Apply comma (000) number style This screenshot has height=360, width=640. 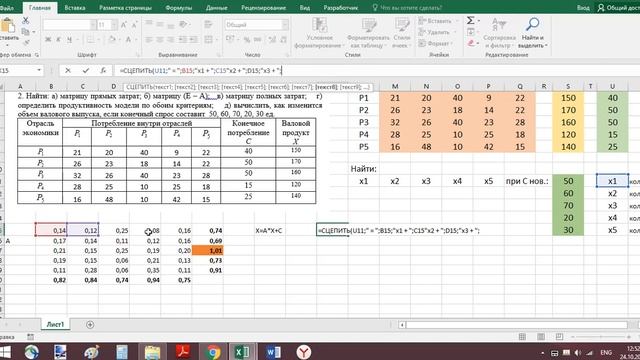click(x=258, y=39)
